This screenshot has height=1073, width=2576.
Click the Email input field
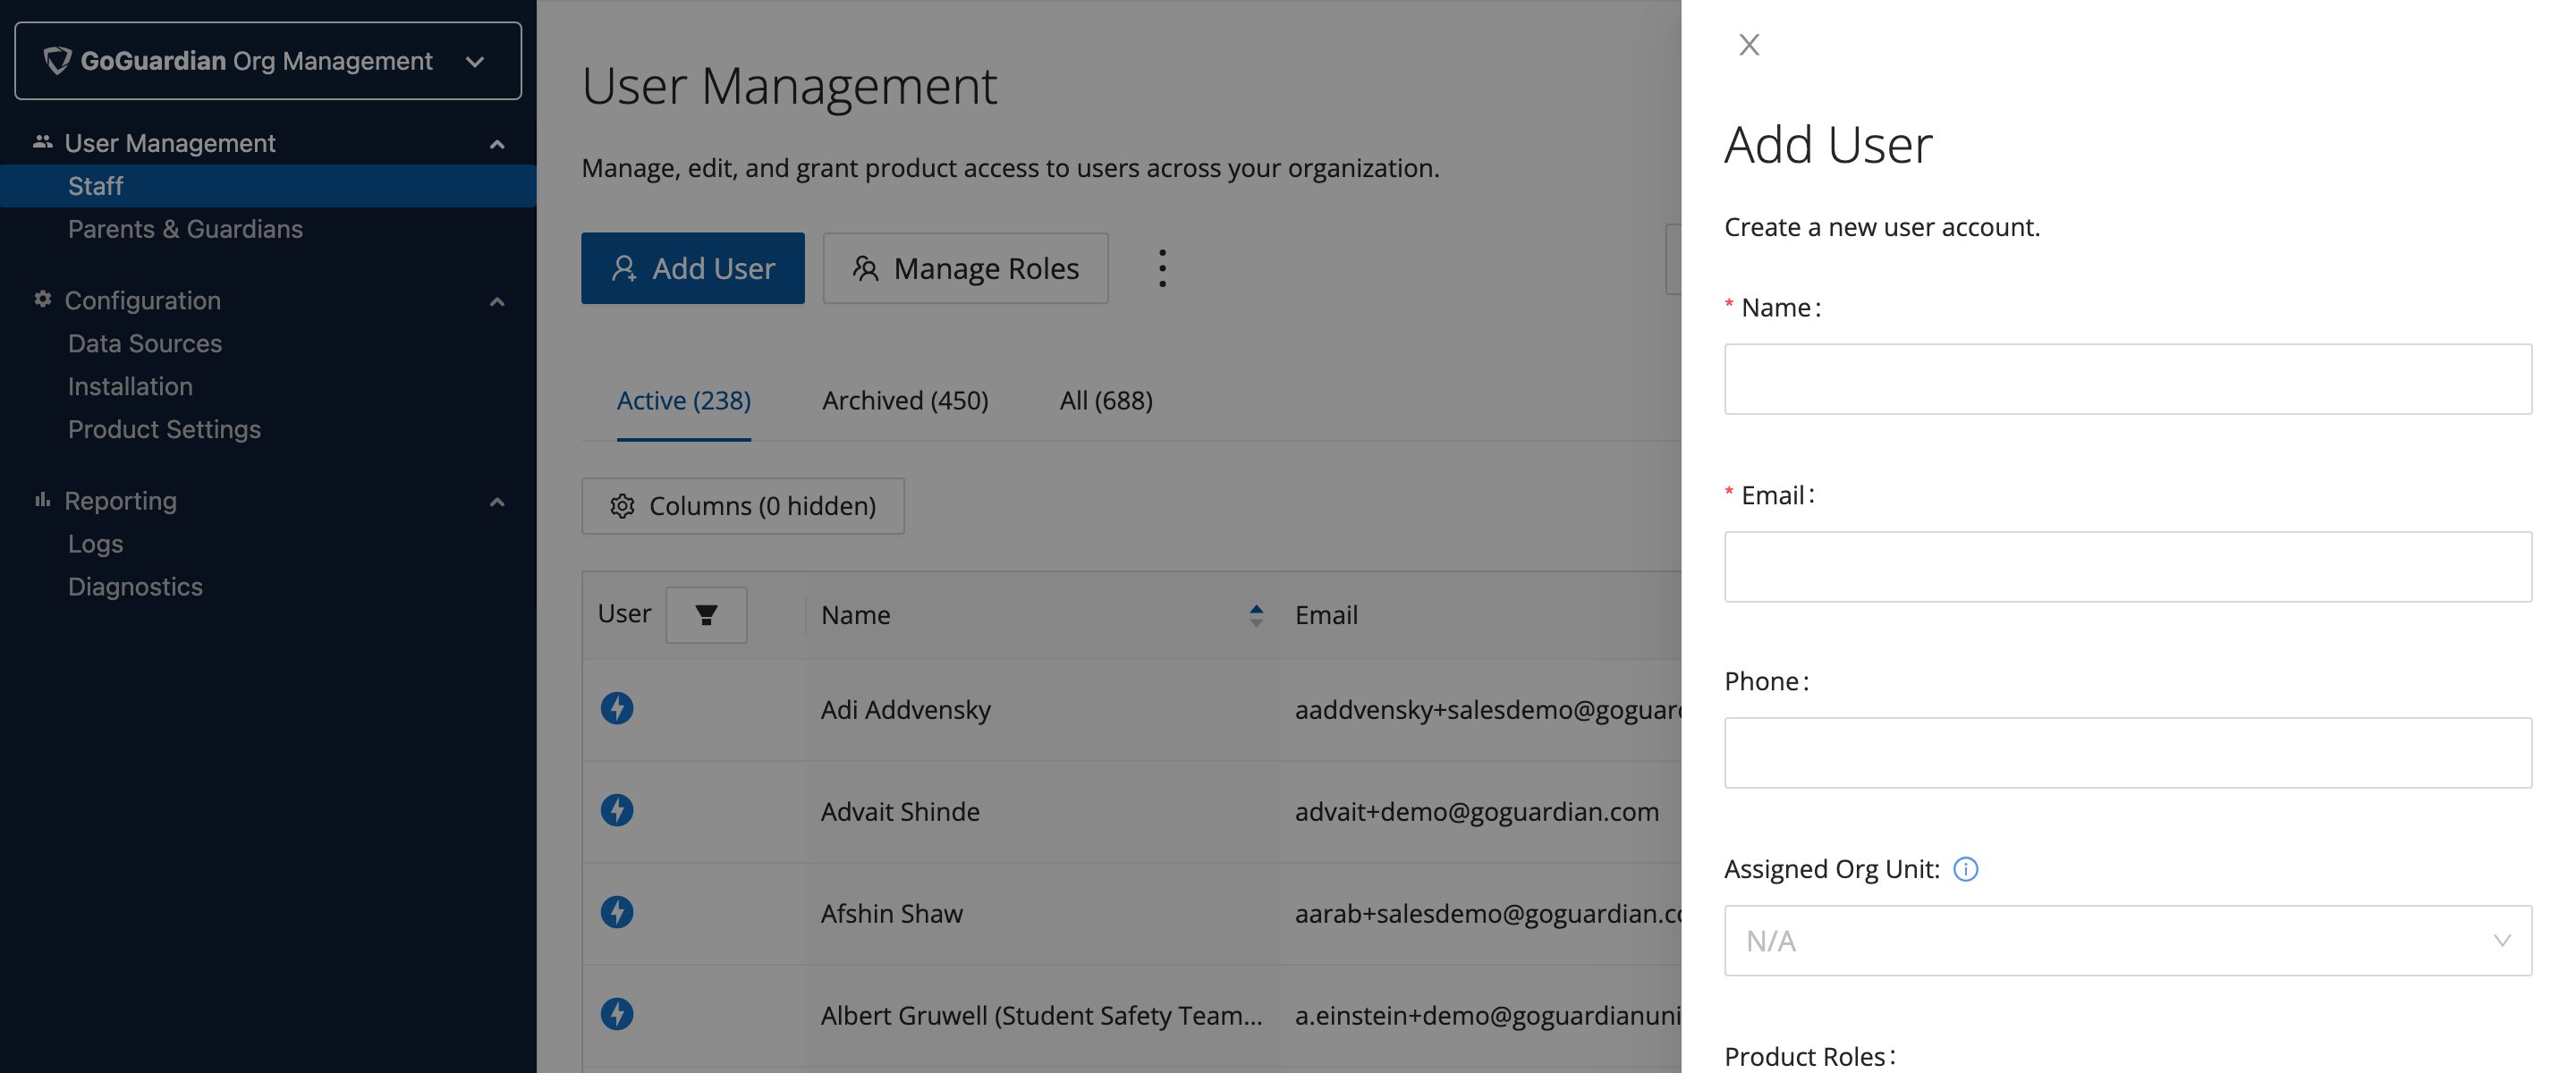point(2128,567)
